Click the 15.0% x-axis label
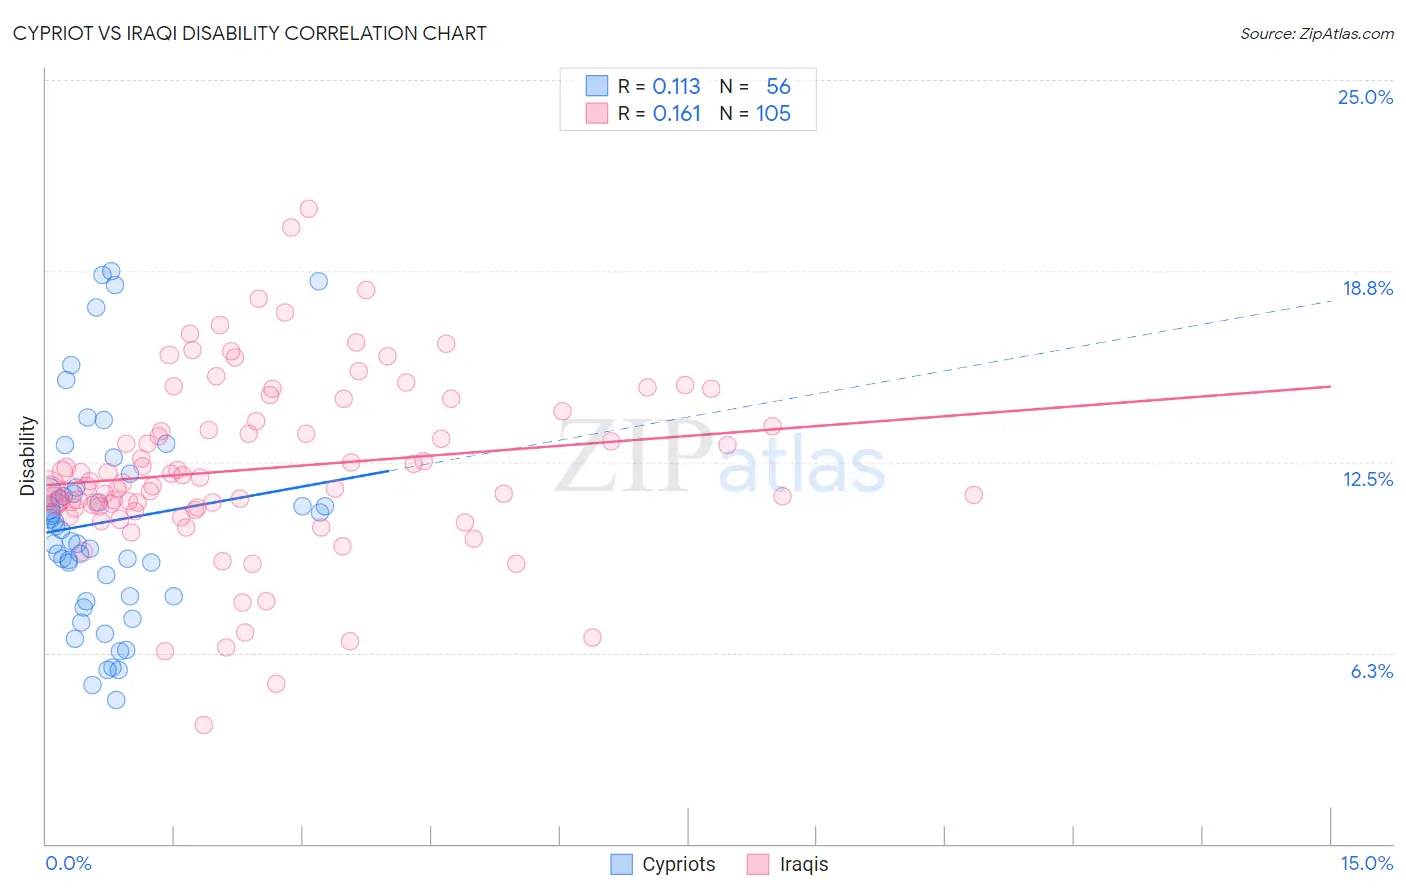 pyautogui.click(x=1366, y=863)
